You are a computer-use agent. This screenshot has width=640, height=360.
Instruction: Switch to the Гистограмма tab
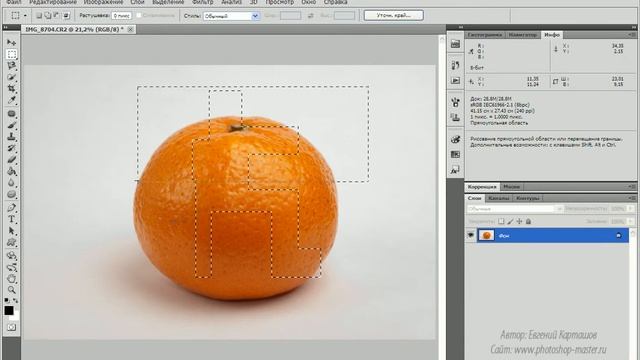[484, 35]
